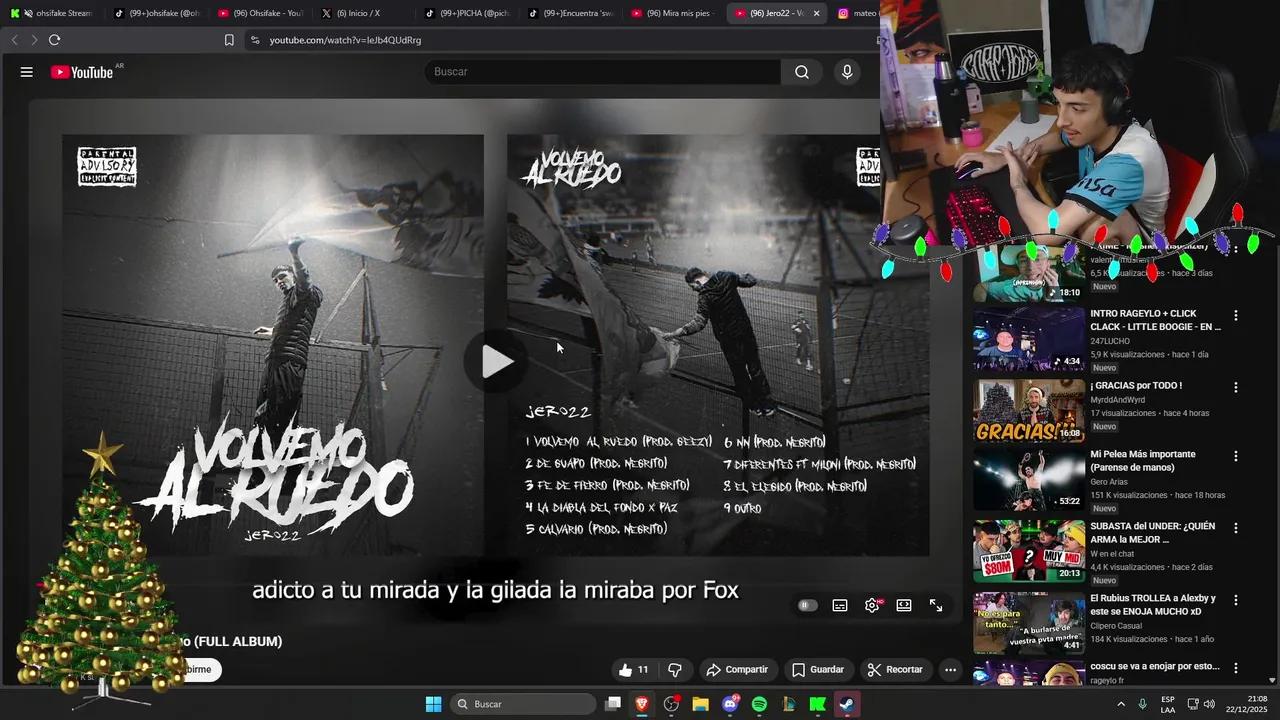Toggle subtitles with the captions icon
The image size is (1280, 720).
click(840, 605)
